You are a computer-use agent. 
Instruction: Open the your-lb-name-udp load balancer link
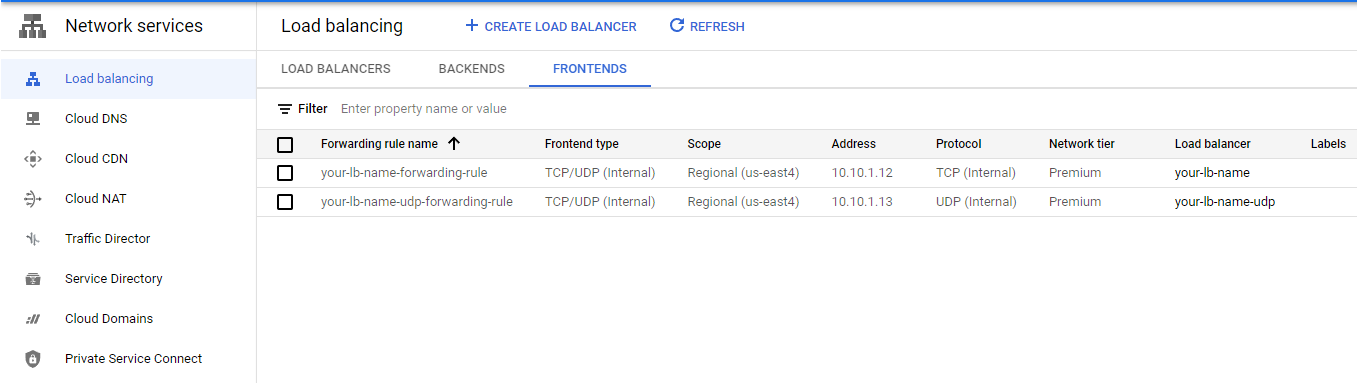(x=1225, y=202)
